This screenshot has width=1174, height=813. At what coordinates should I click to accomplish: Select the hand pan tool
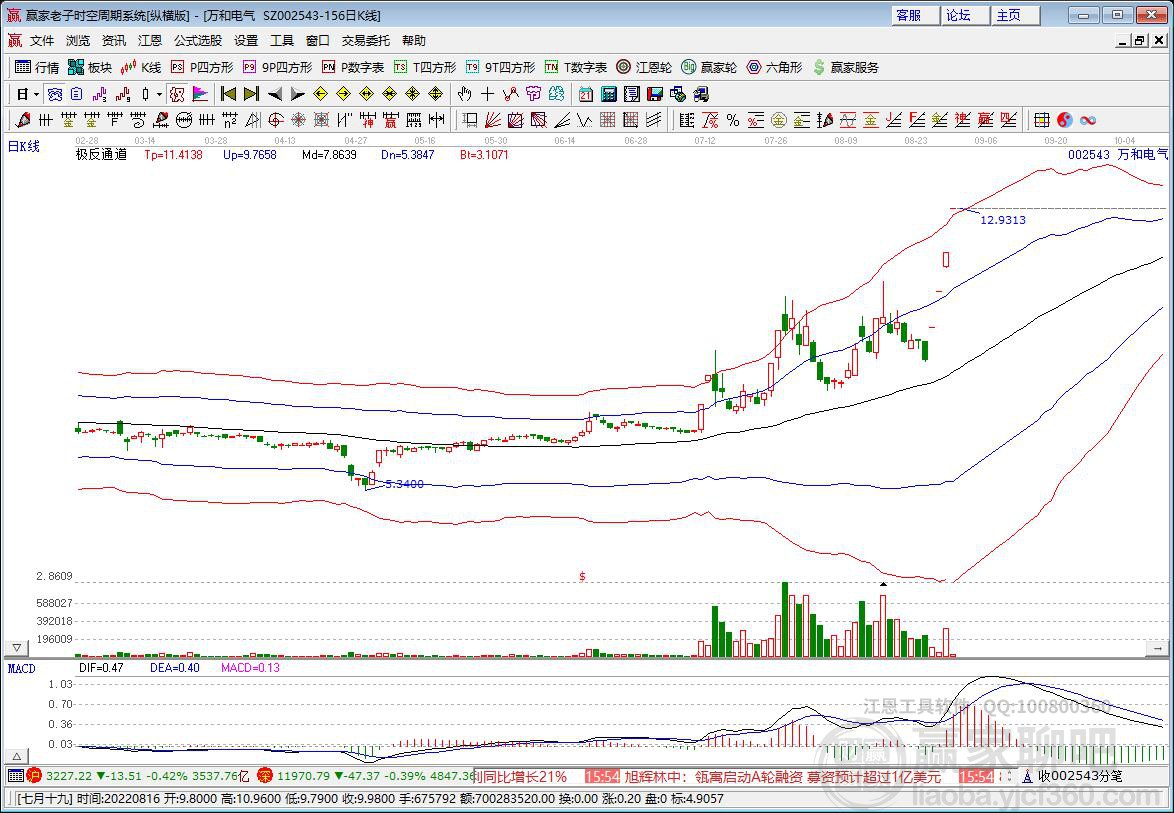point(465,94)
